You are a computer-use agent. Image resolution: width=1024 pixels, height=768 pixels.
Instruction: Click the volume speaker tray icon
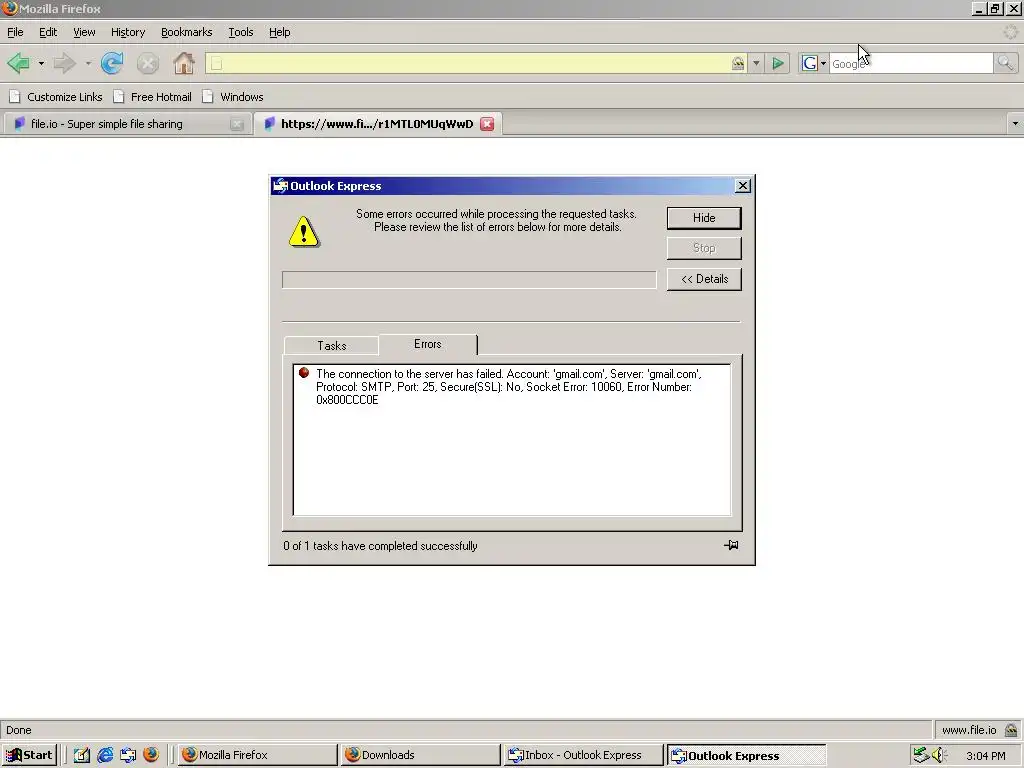[940, 755]
